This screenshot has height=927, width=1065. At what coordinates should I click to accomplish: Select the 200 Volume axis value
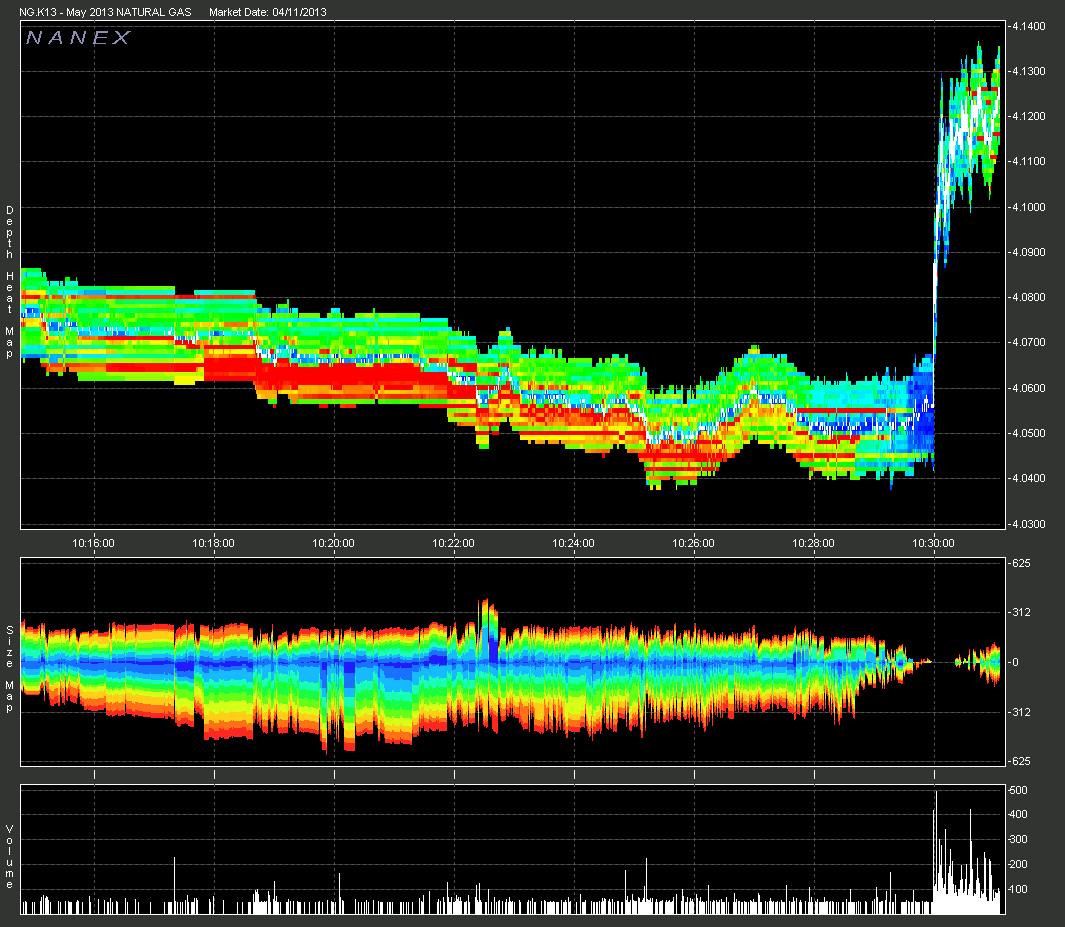(1019, 865)
